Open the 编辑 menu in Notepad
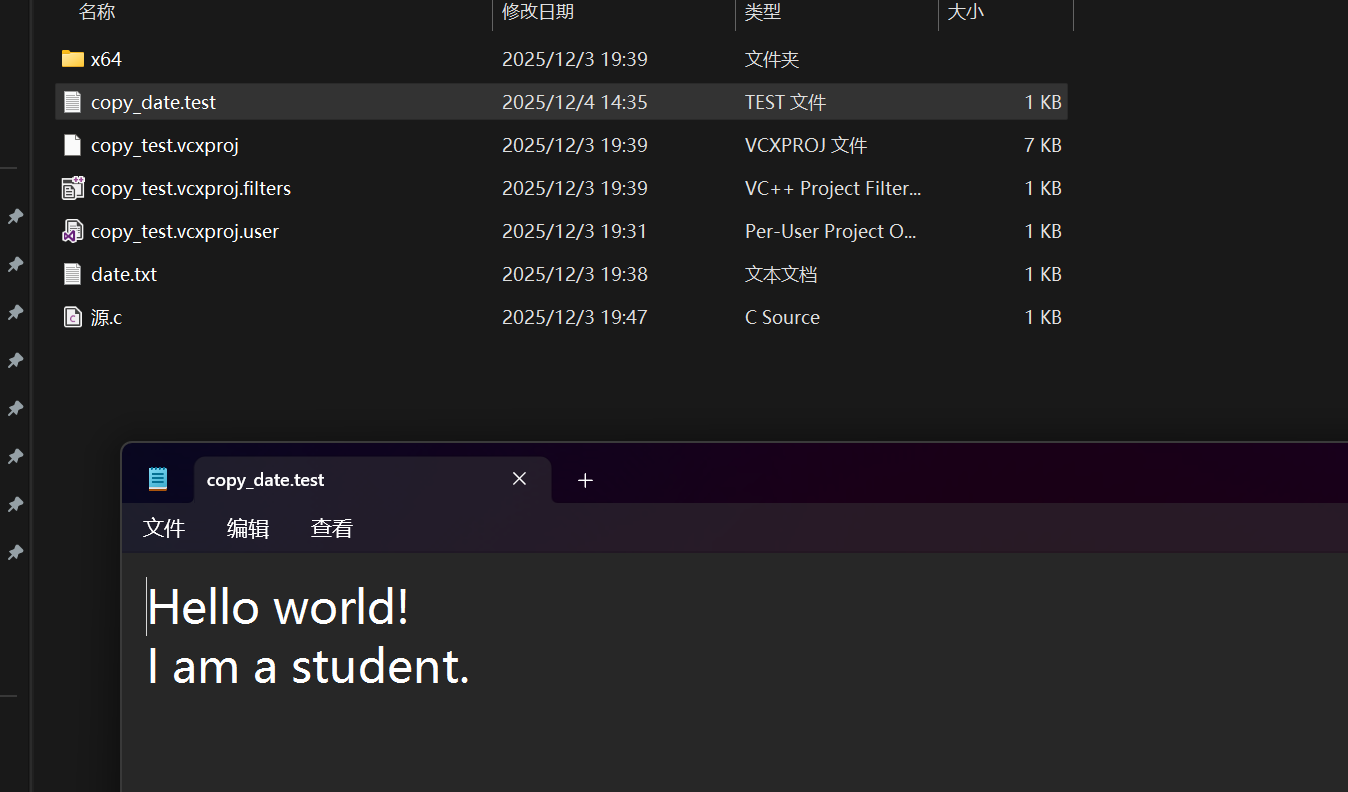1348x792 pixels. pyautogui.click(x=248, y=528)
